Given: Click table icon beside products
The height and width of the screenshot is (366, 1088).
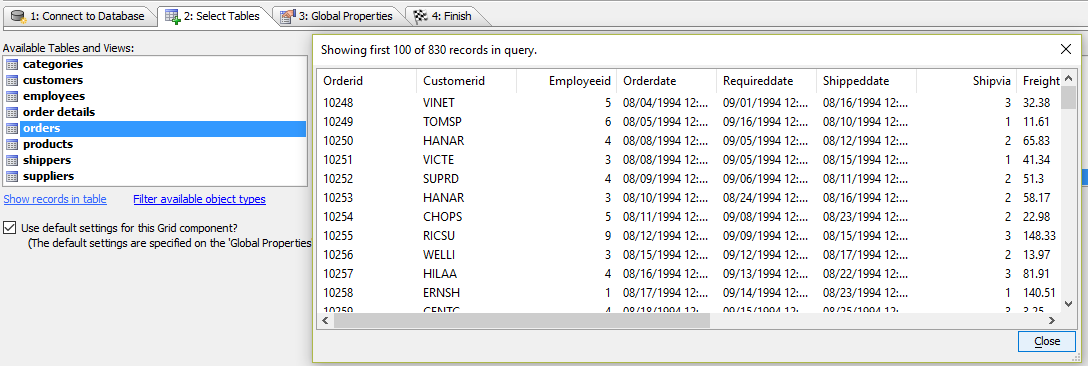Looking at the screenshot, I should 12,144.
